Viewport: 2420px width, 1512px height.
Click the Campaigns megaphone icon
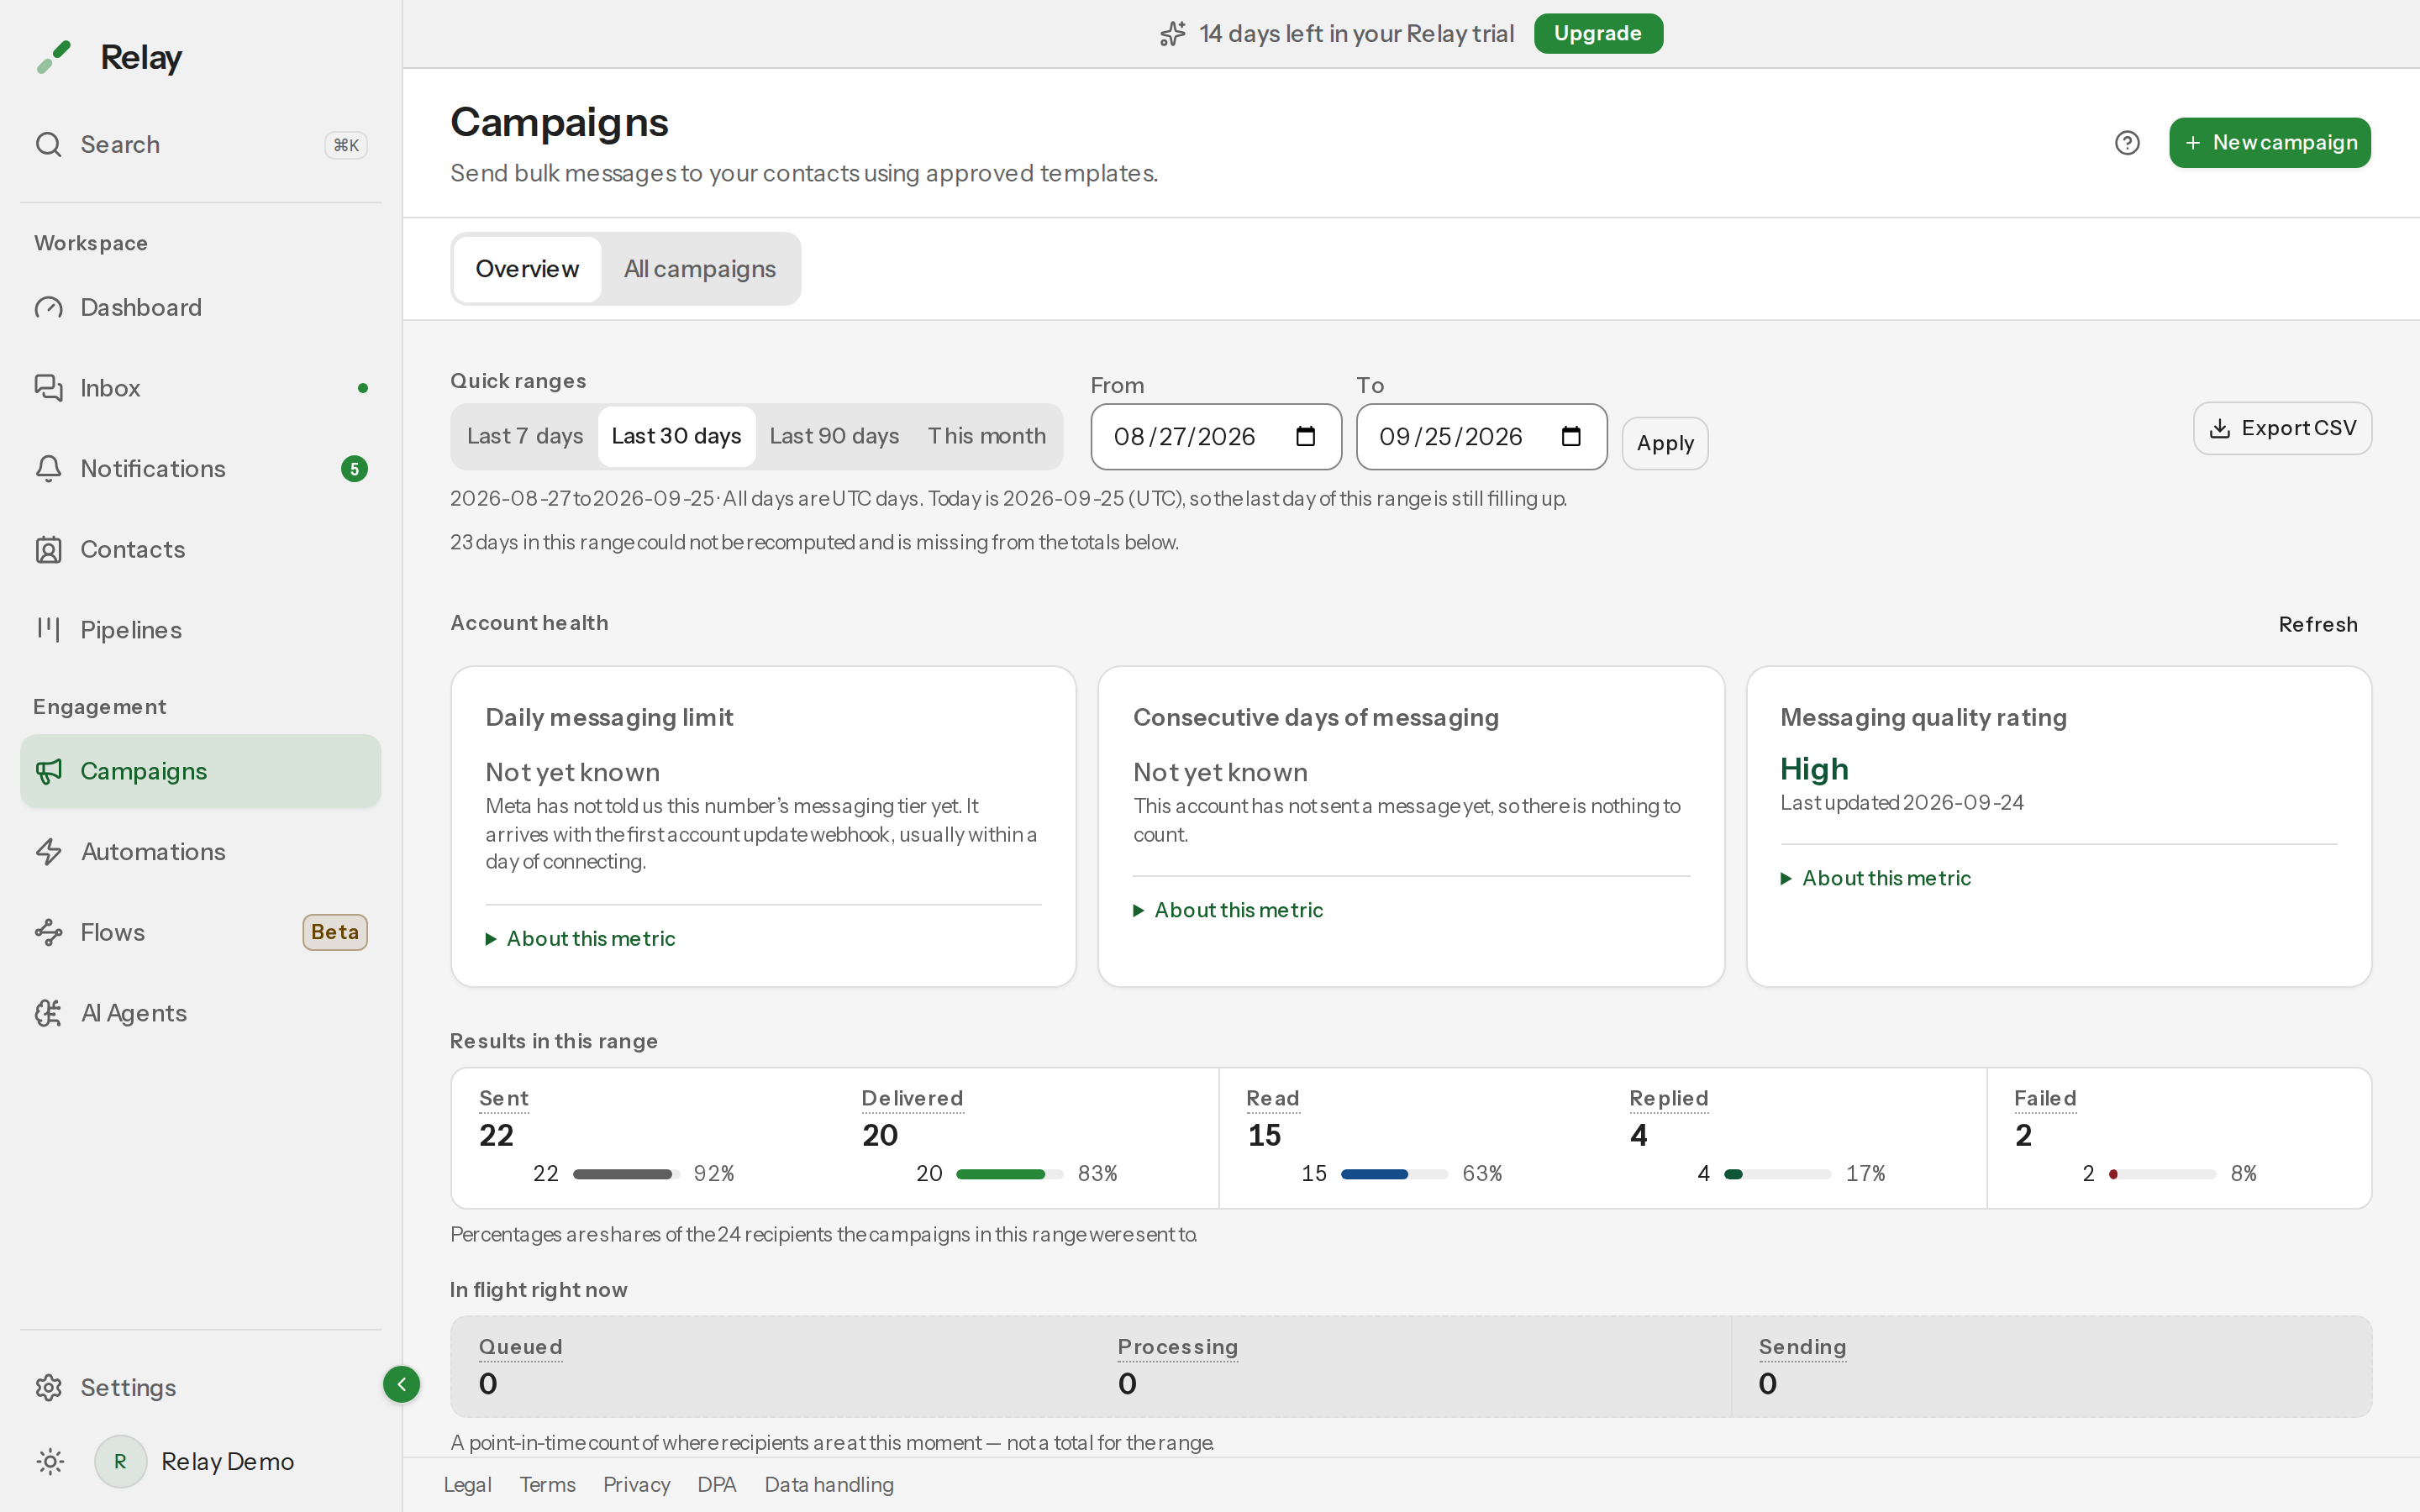coord(49,771)
